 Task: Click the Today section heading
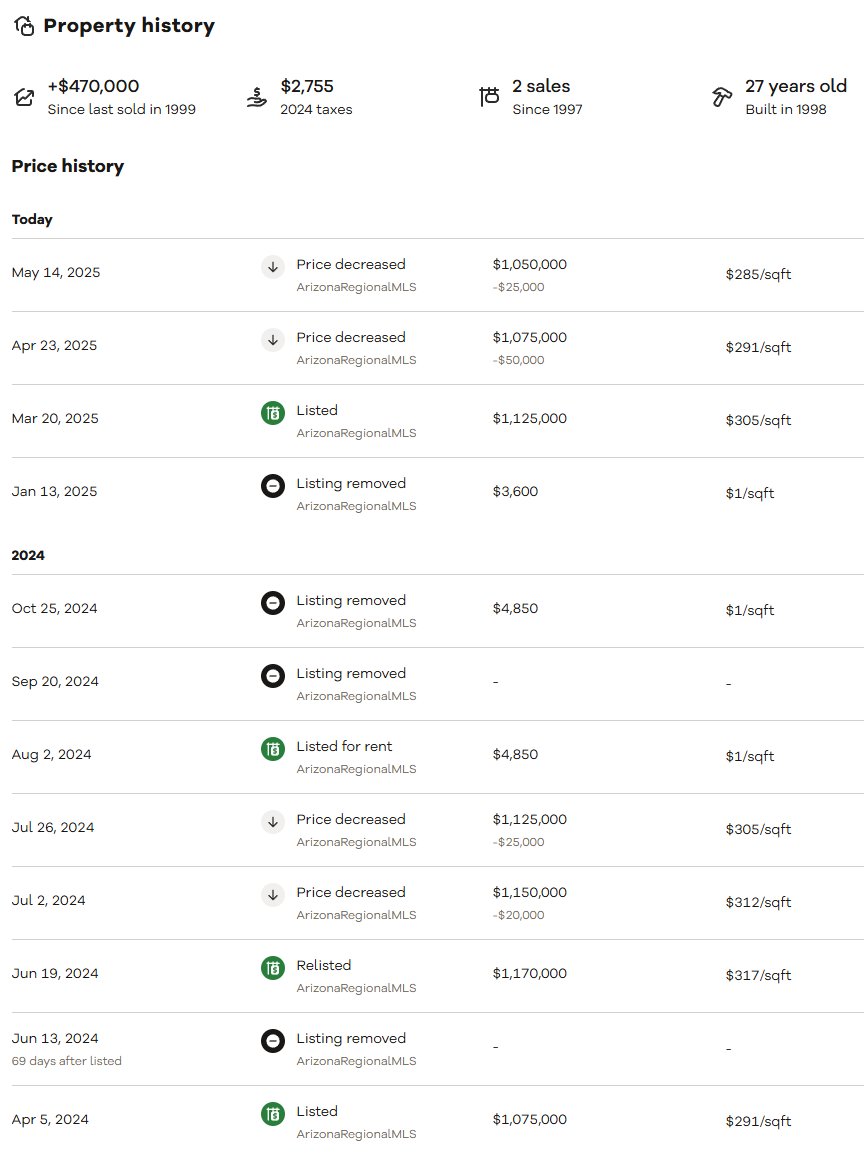(32, 219)
